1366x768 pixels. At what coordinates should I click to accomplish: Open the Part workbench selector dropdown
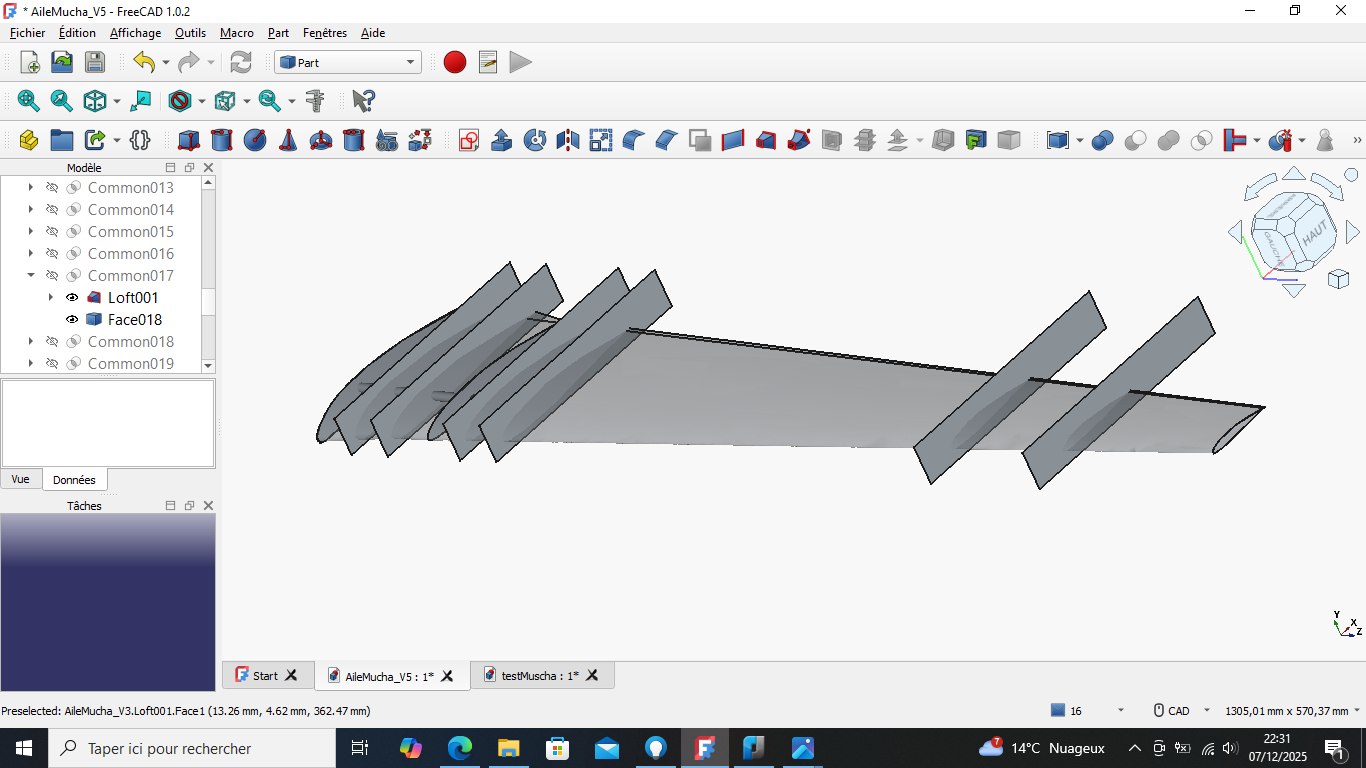coord(348,63)
